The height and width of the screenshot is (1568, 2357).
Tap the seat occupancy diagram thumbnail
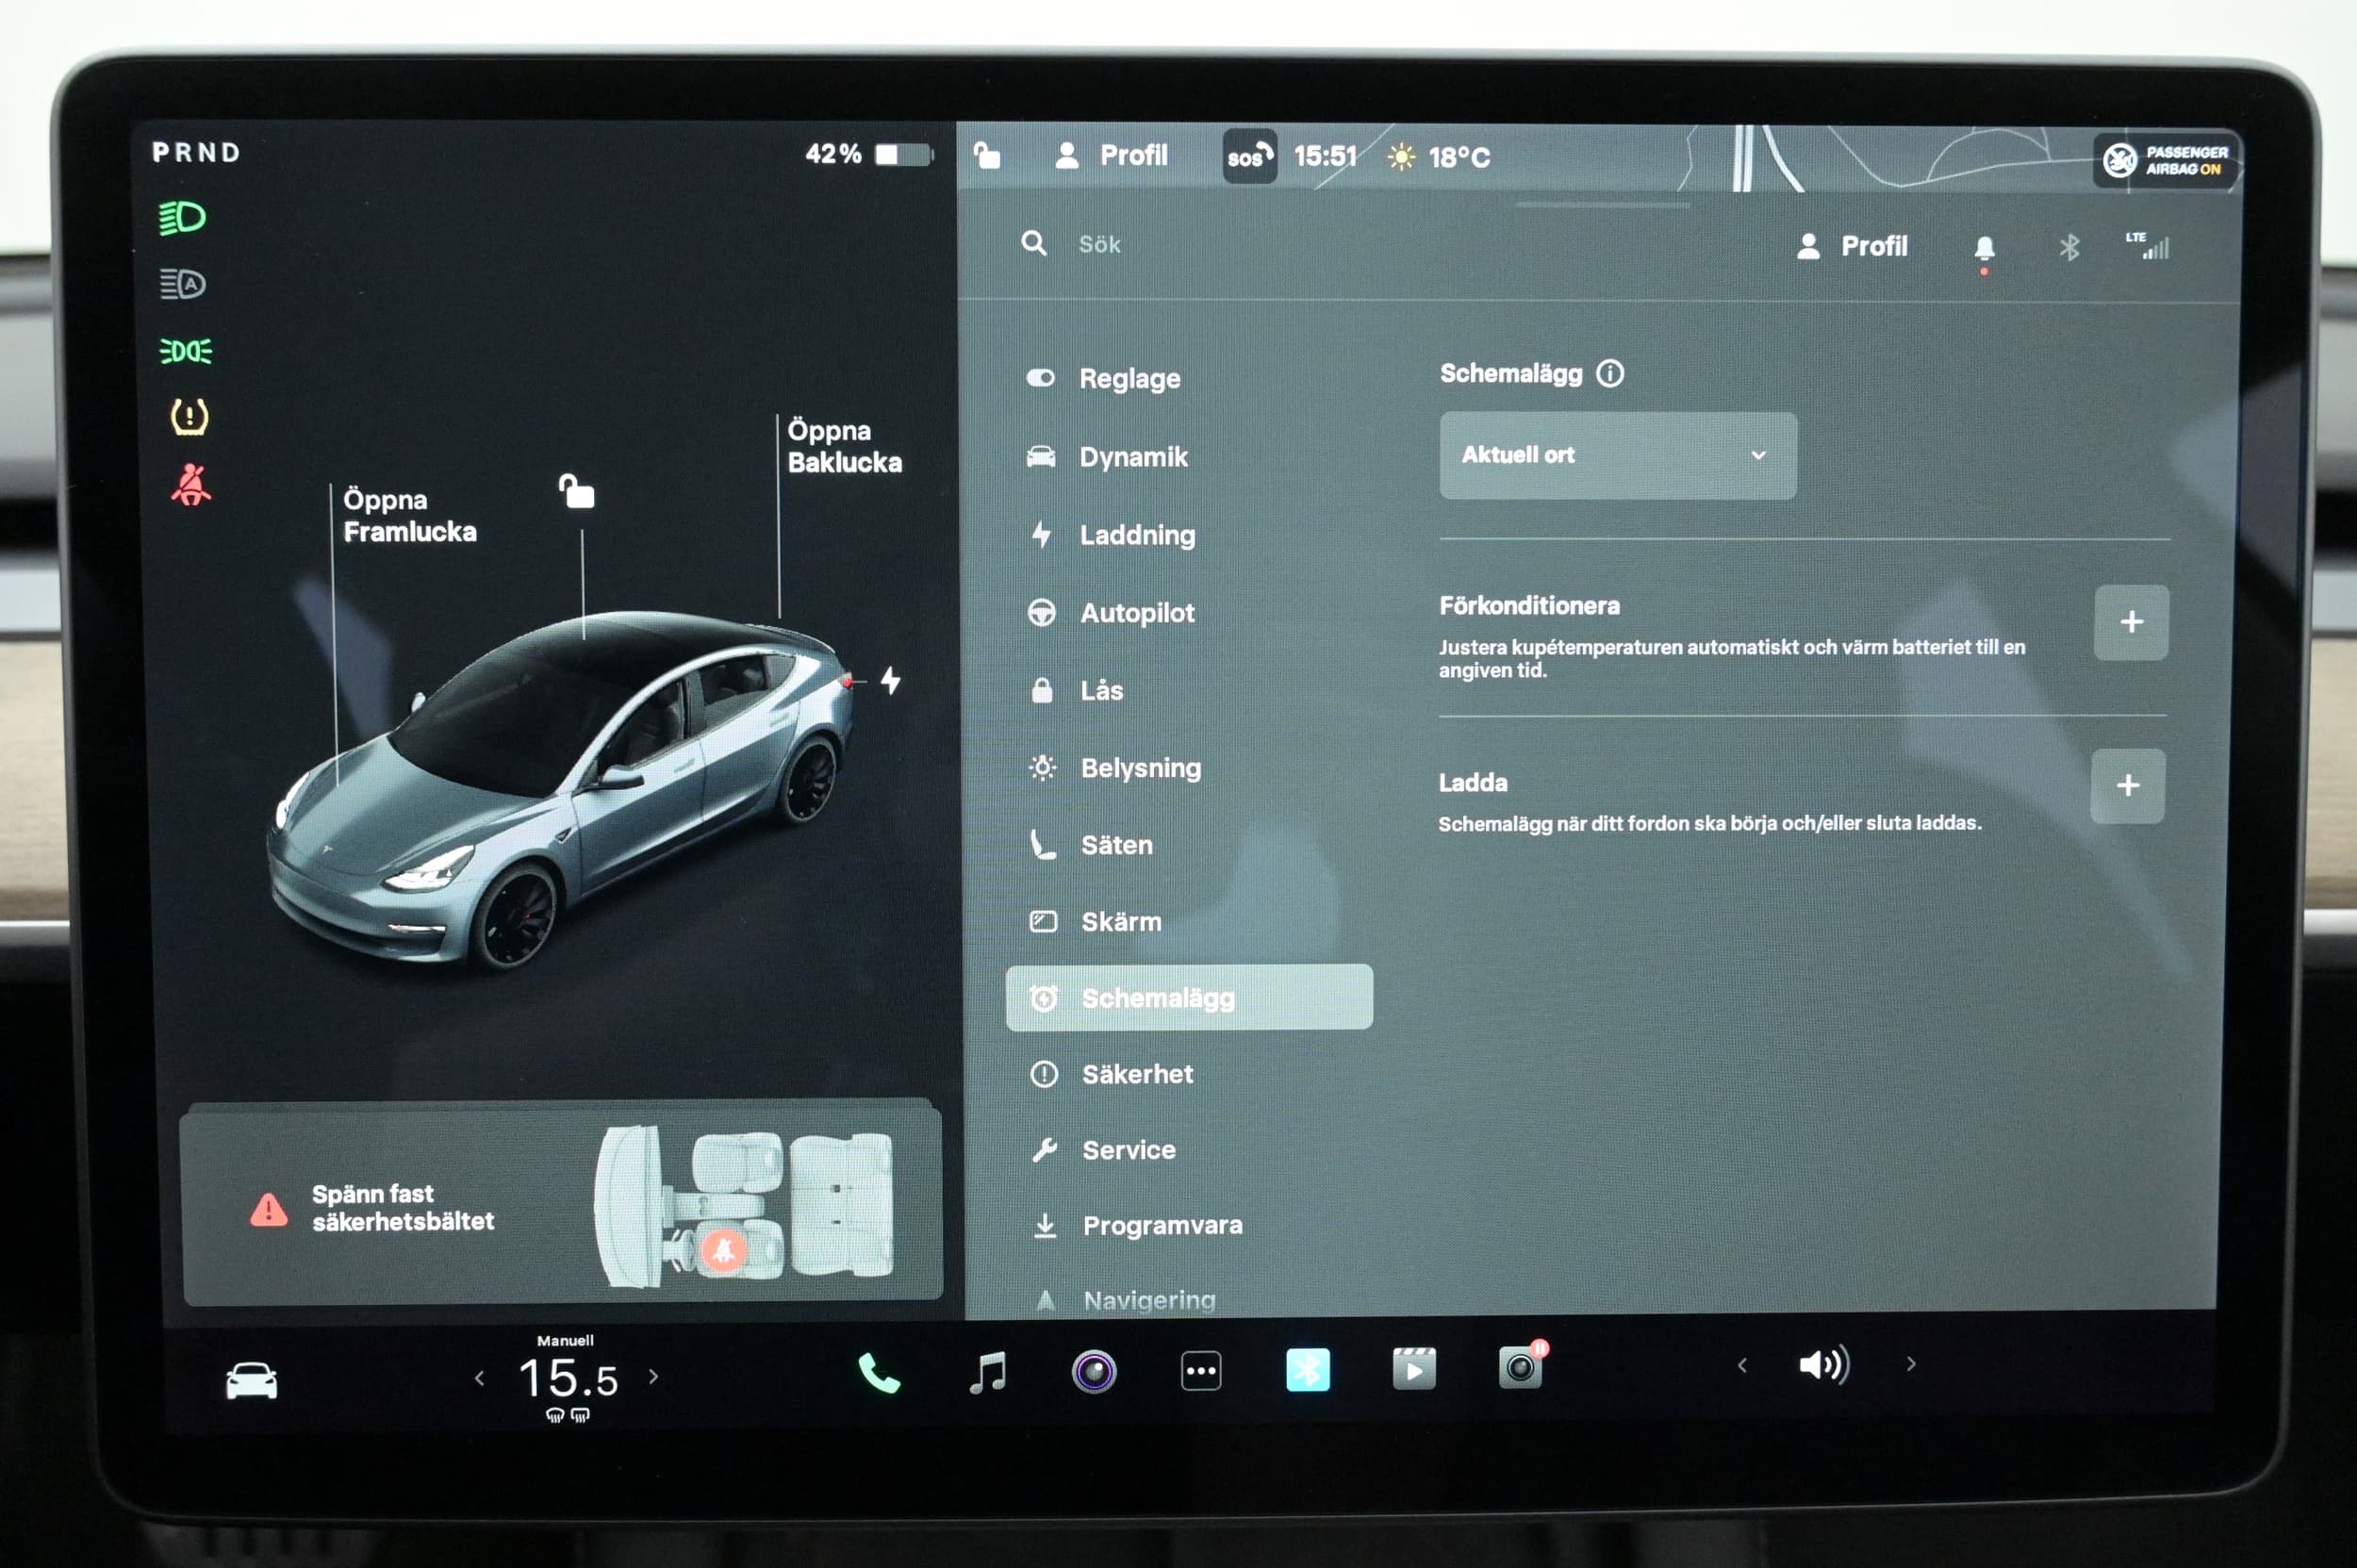pos(744,1206)
